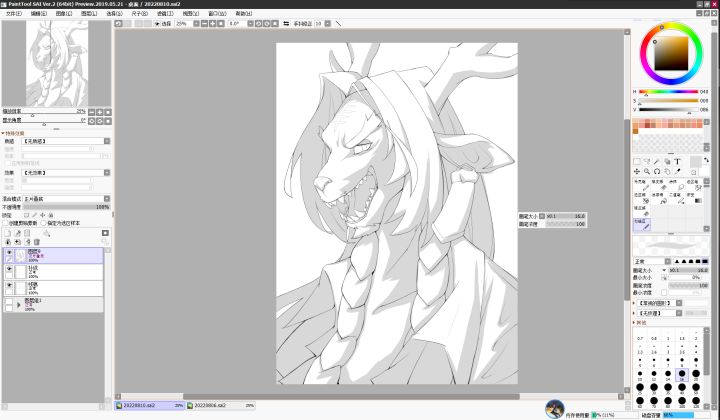
Task: Open the File menu
Action: point(14,14)
